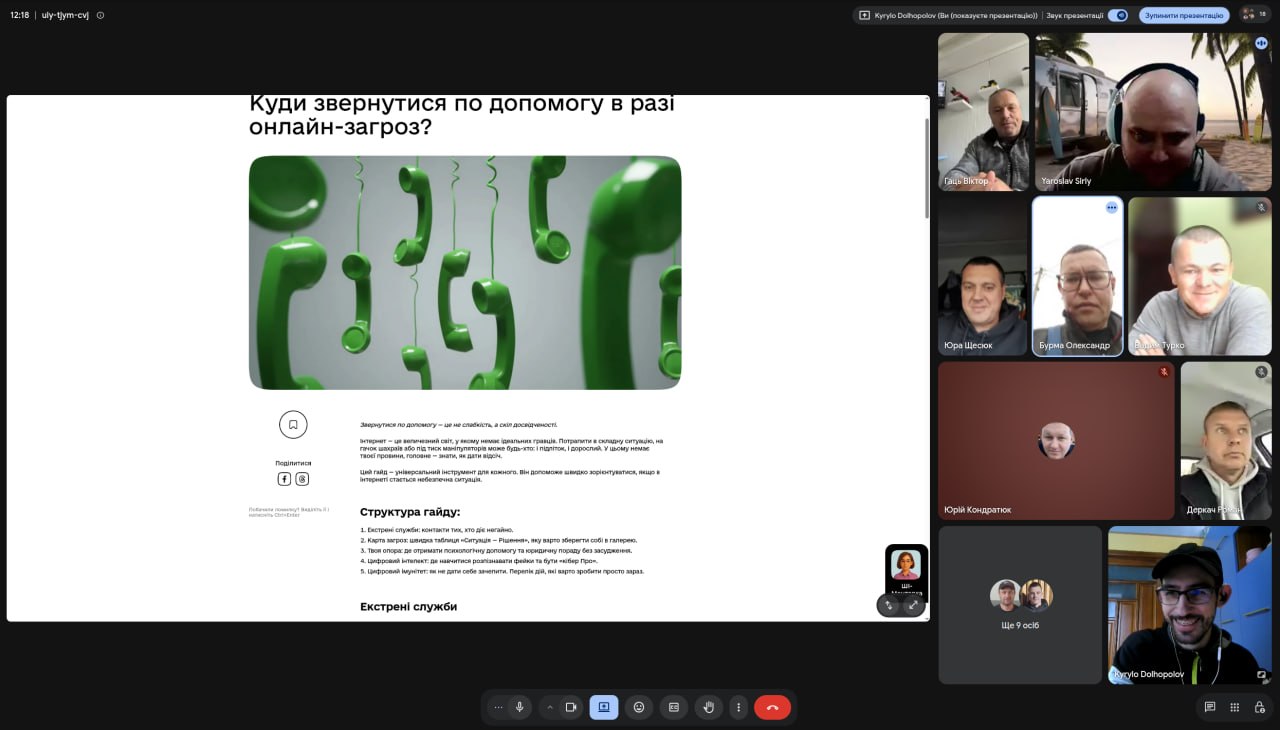Click the 'Екстрені служби' heading
This screenshot has height=730, width=1280.
click(x=408, y=606)
